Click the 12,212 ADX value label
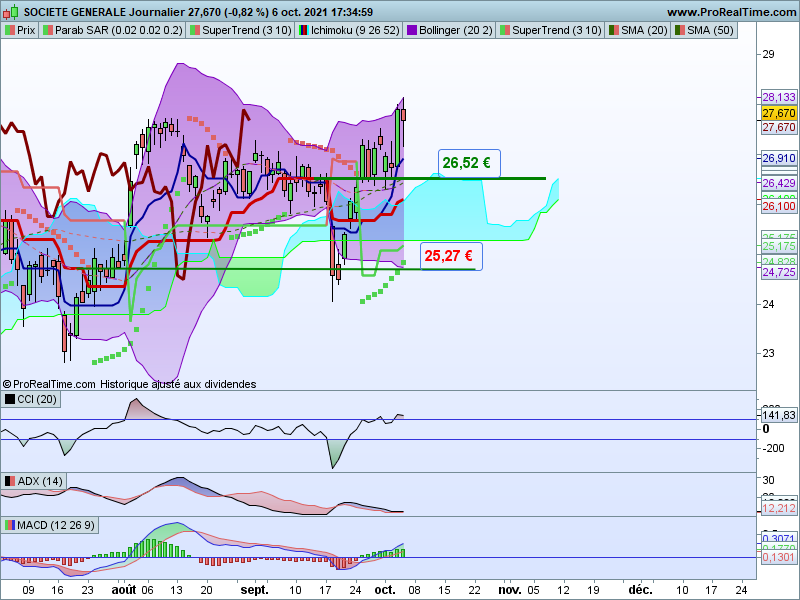800x600 pixels. 779,508
